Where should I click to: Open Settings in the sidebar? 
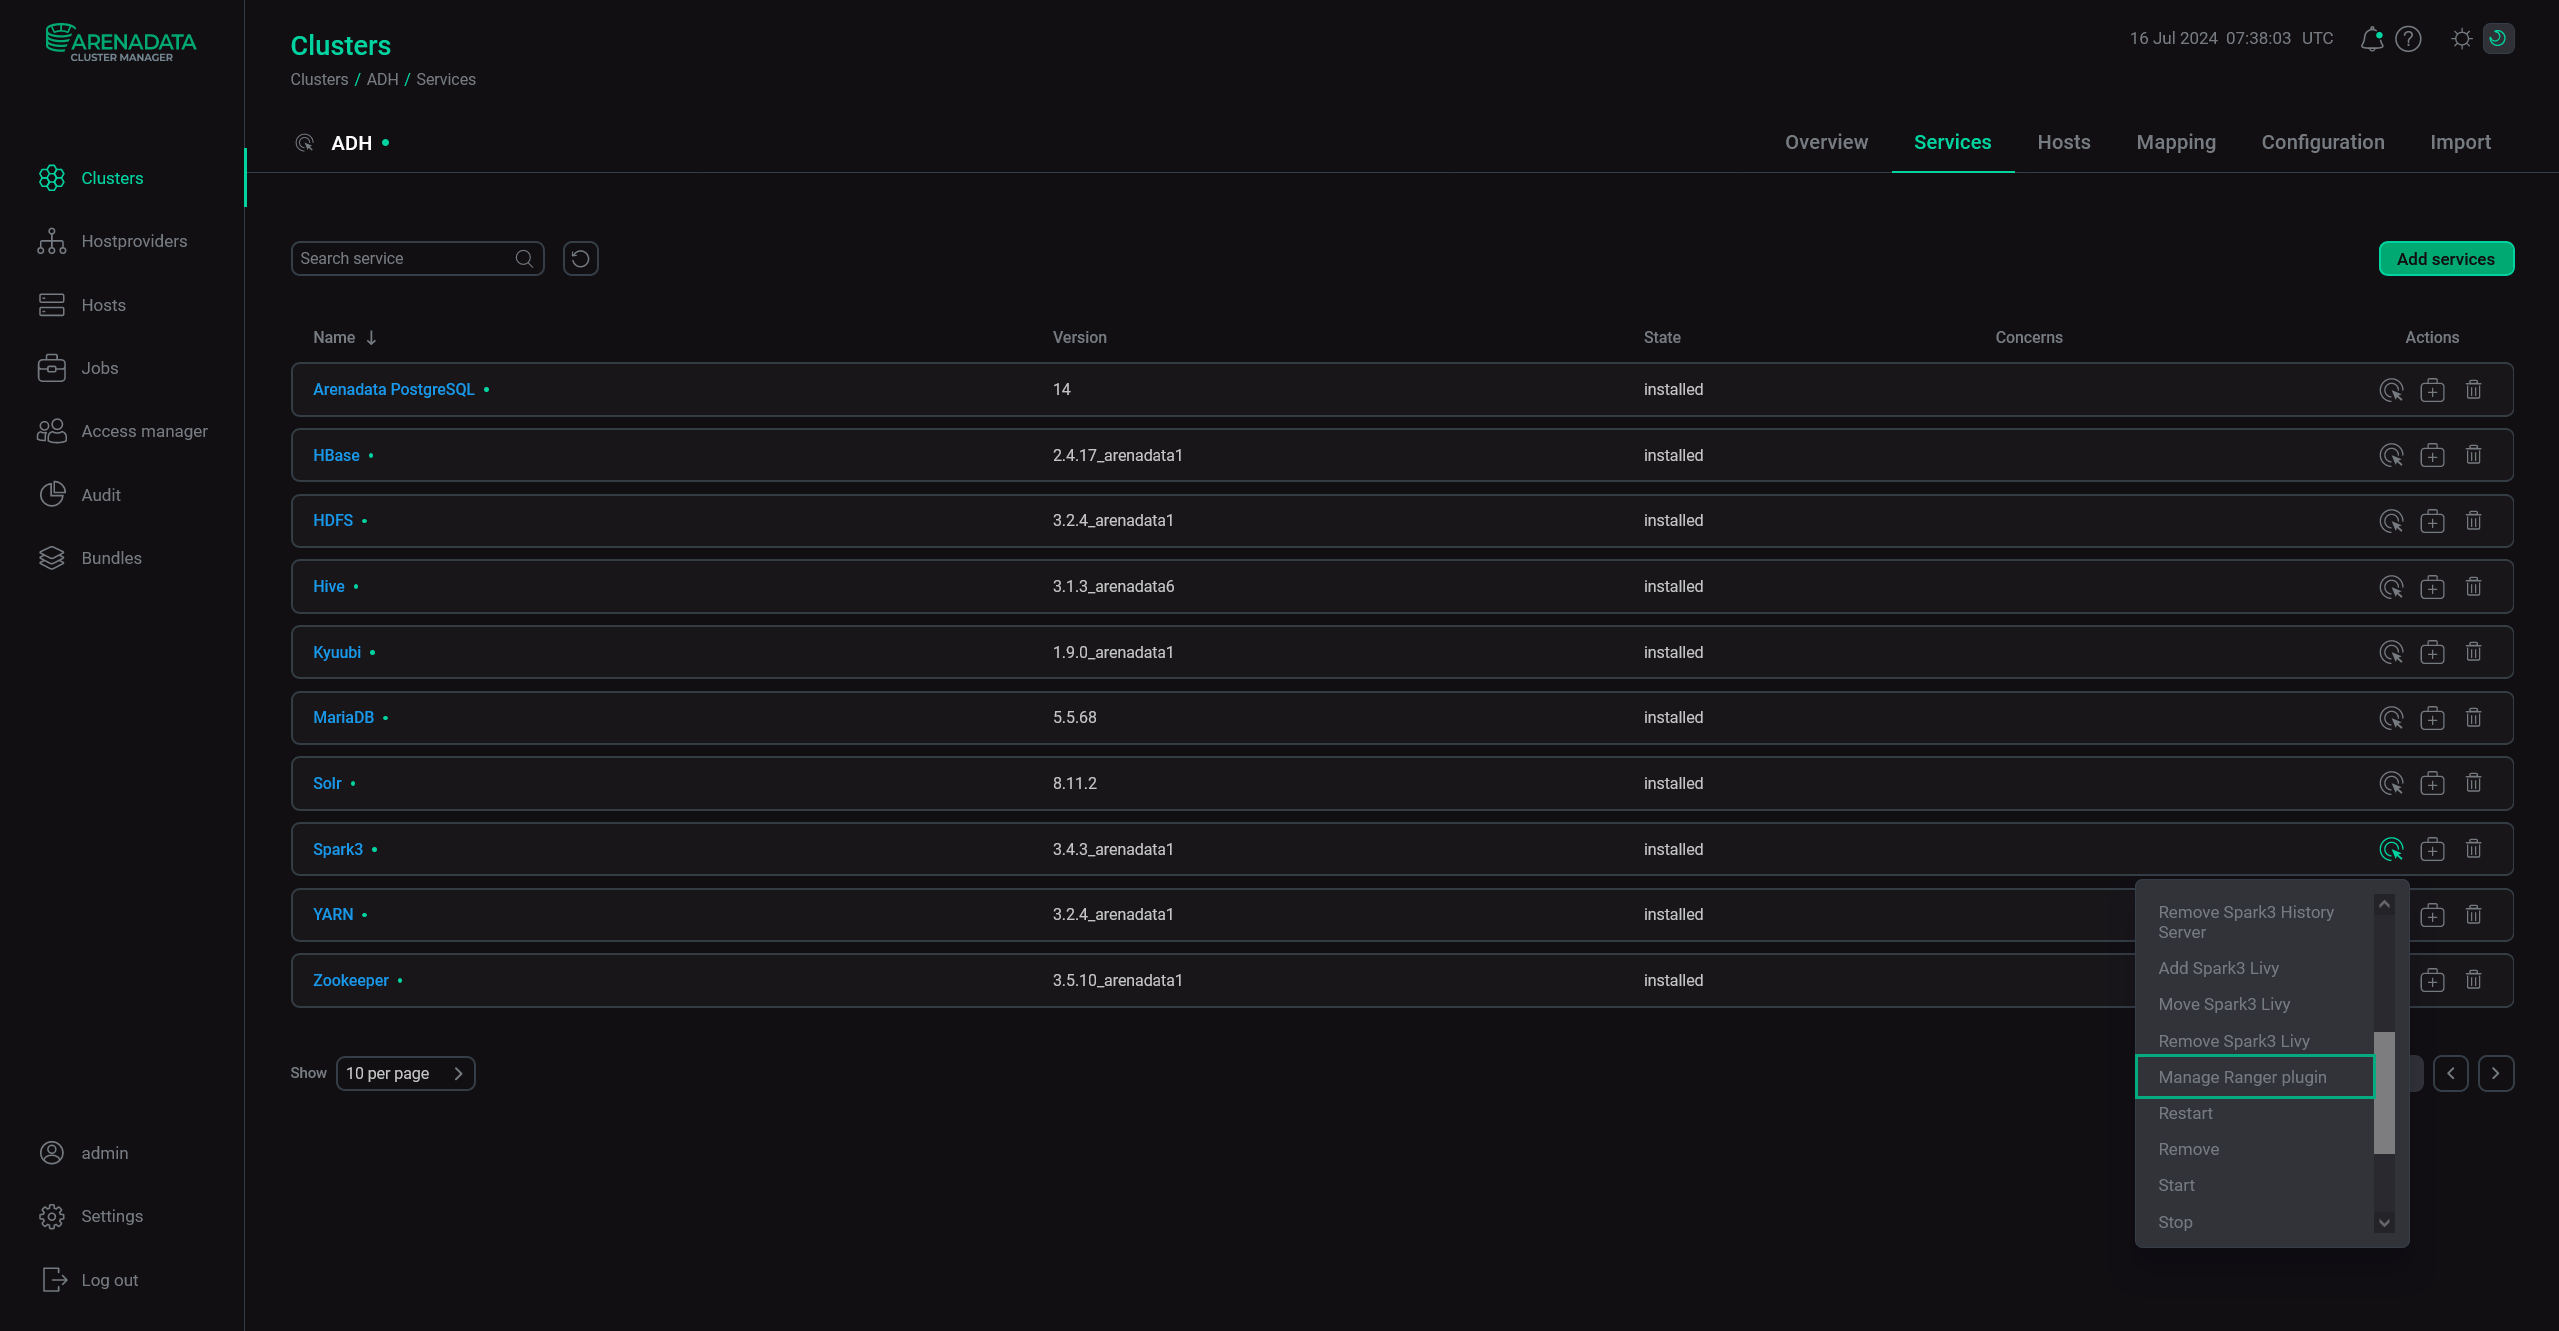coord(91,1217)
